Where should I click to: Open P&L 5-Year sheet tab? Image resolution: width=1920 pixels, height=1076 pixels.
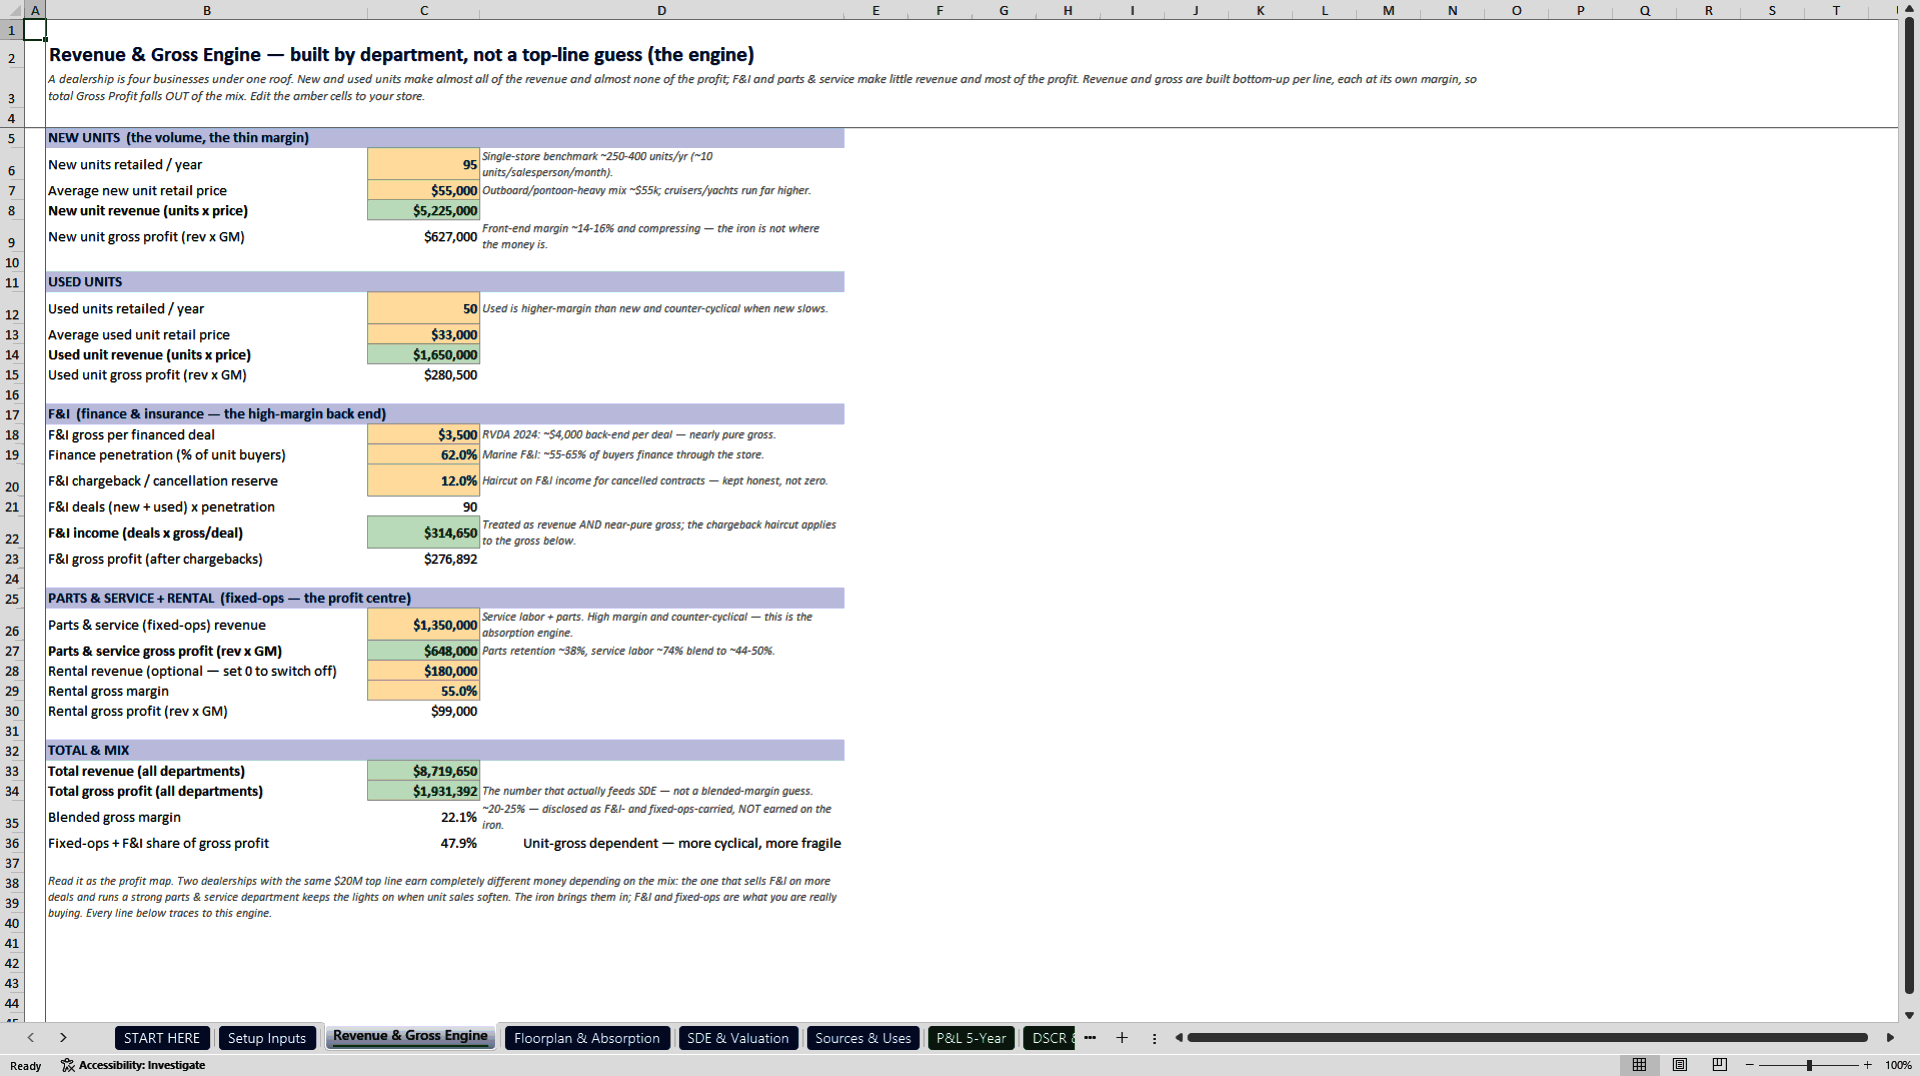coord(971,1038)
